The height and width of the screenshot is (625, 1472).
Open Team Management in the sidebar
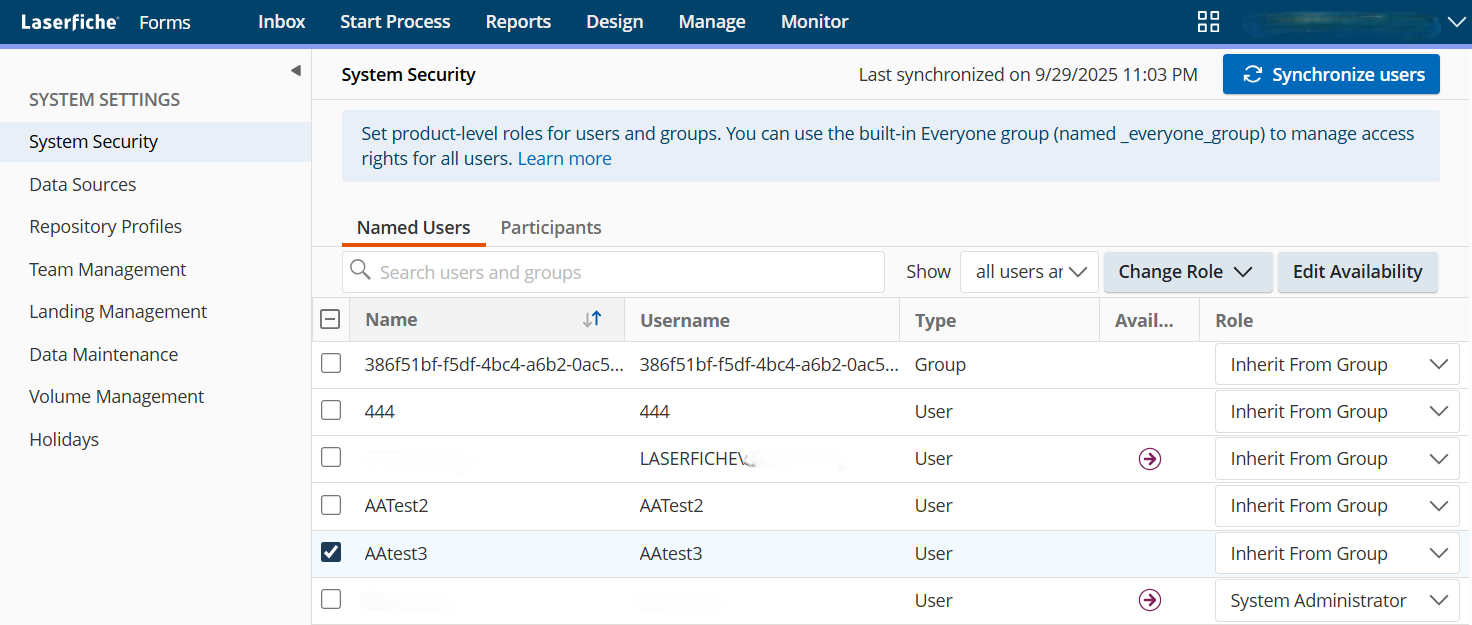coord(108,270)
